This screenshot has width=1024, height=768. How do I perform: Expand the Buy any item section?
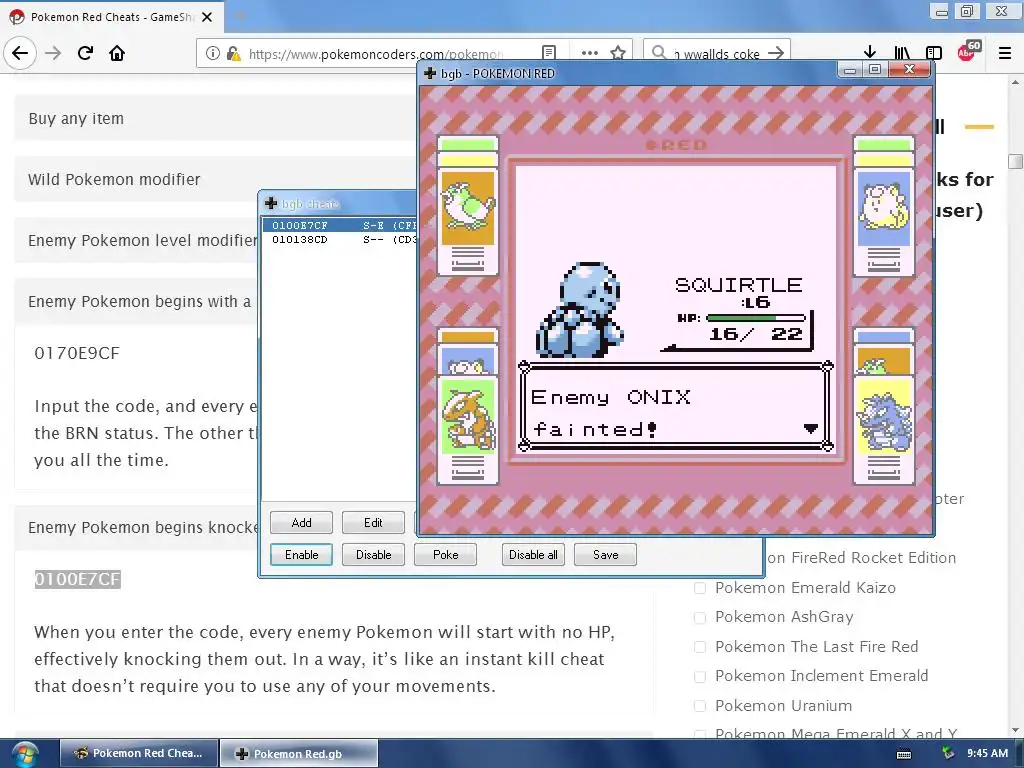point(216,118)
